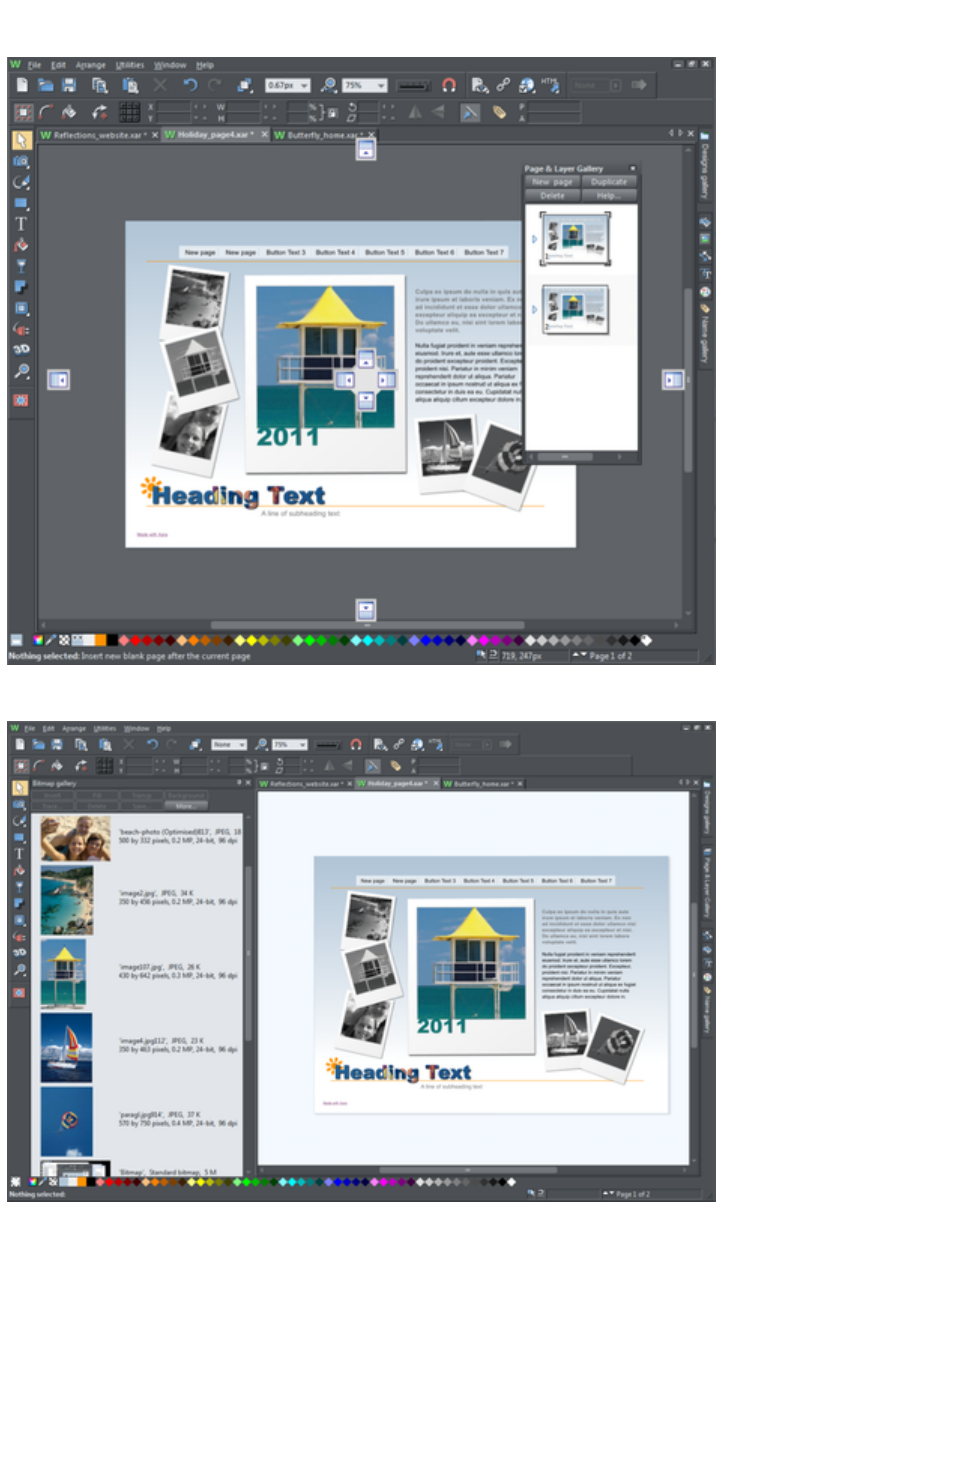The height and width of the screenshot is (1457, 962).
Task: Click the bottom docking indicator in upper window
Action: pos(366,609)
